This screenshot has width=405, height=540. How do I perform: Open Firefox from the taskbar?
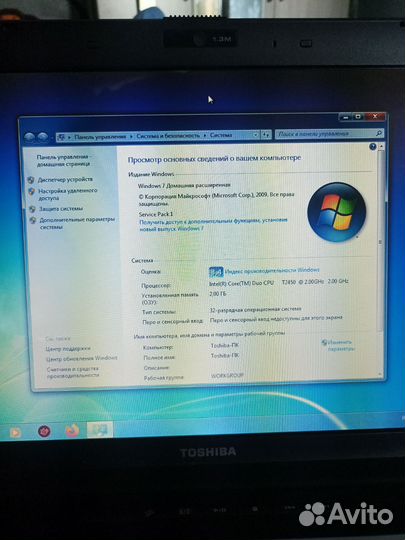pyautogui.click(x=72, y=430)
